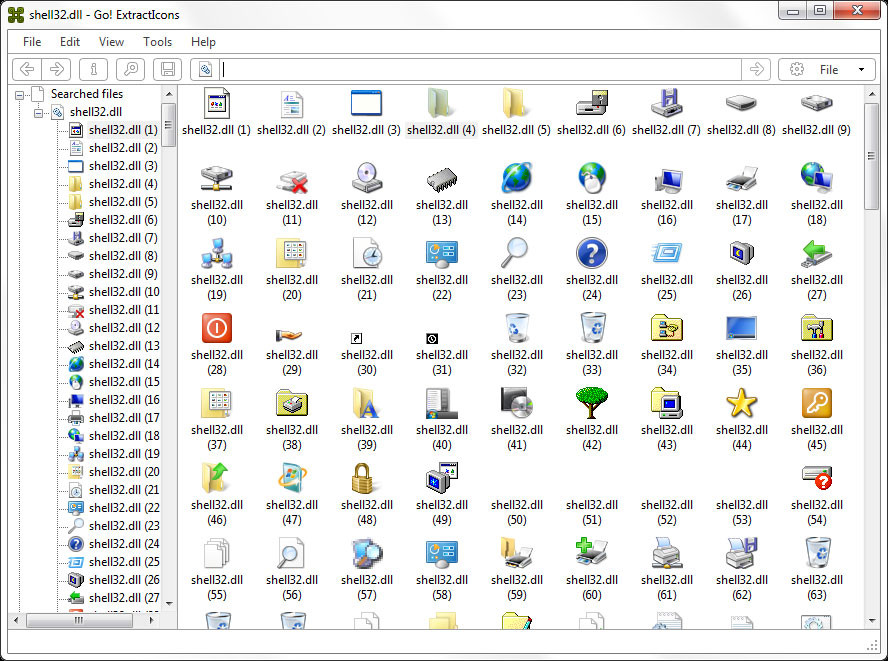
Task: Select shell32.dll (1) in the tree
Action: click(x=123, y=130)
